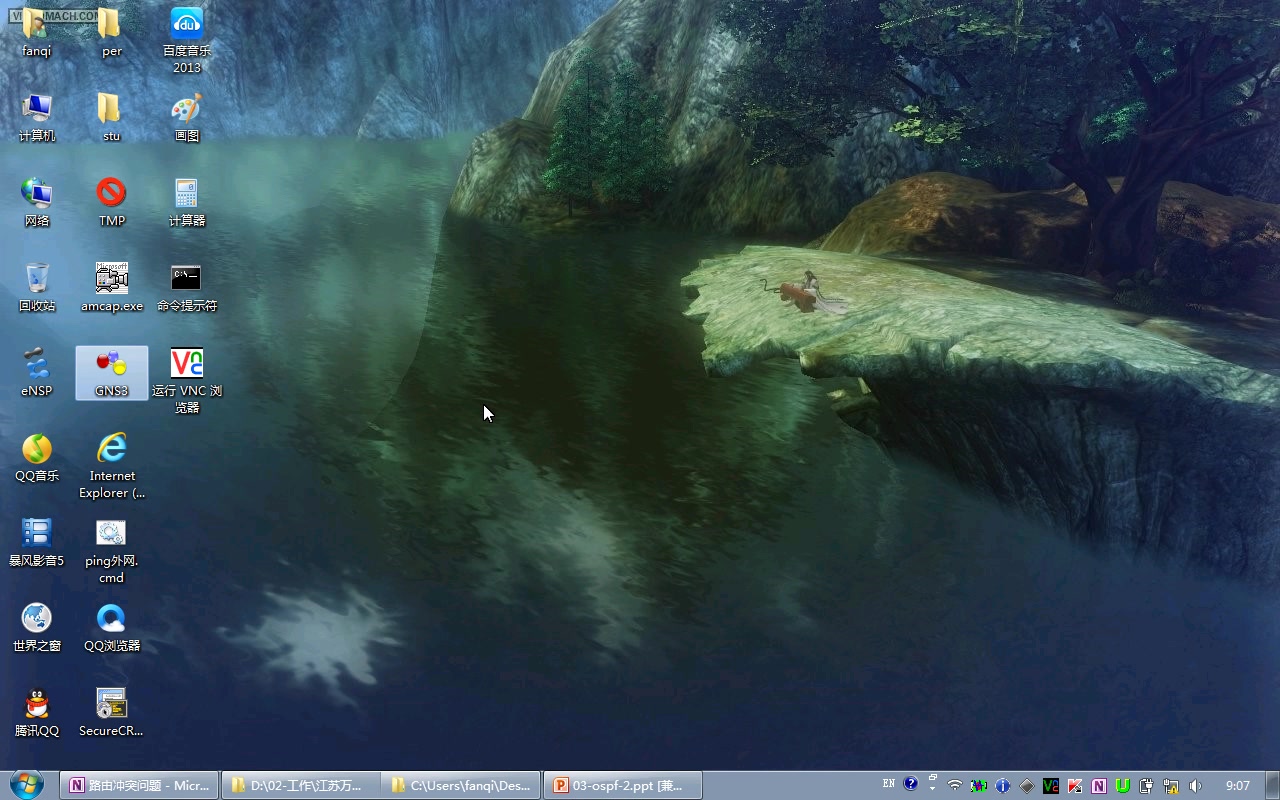Open 计算机 (Computer) desktop icon
The image size is (1280, 800).
(x=37, y=118)
